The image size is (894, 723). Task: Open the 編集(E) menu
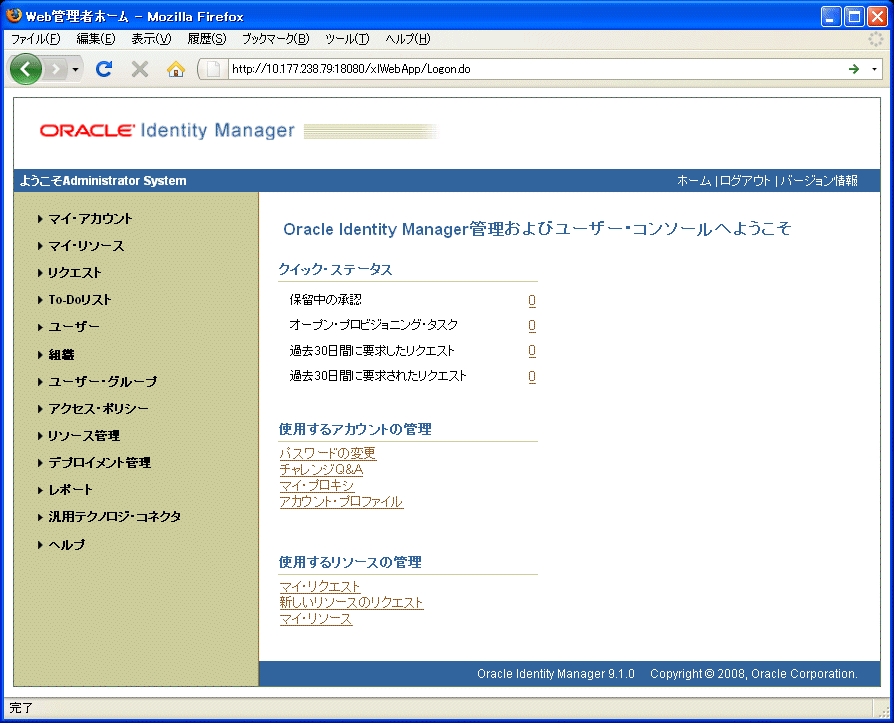(x=96, y=39)
